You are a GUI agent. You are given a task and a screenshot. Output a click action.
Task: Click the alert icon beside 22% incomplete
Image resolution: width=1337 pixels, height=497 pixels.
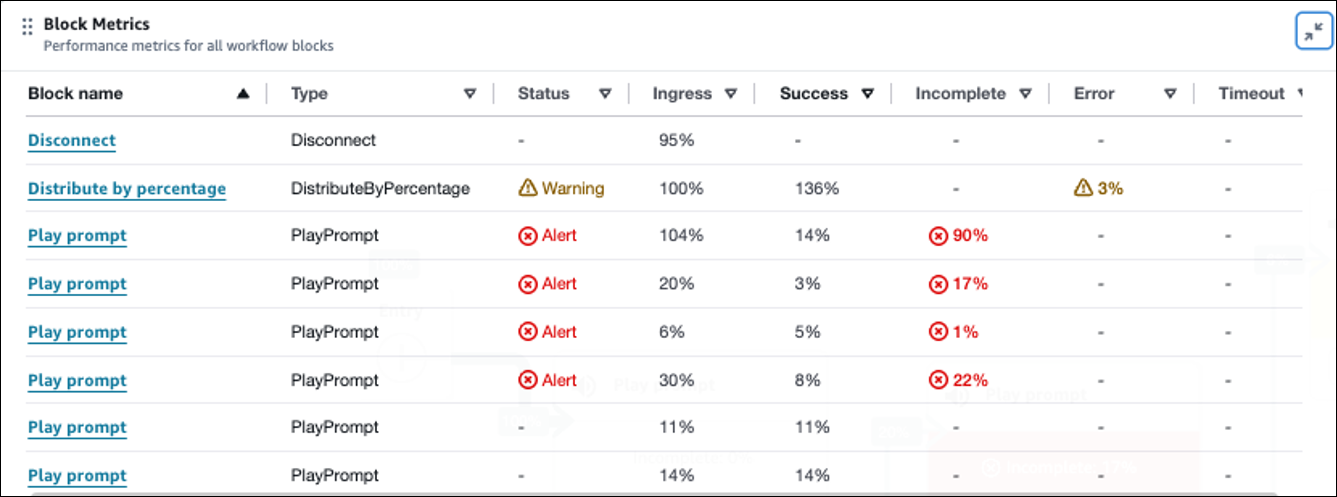pos(938,380)
